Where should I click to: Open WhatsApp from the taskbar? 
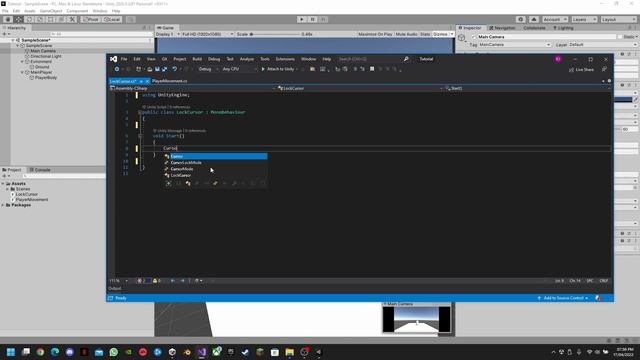coord(114,352)
